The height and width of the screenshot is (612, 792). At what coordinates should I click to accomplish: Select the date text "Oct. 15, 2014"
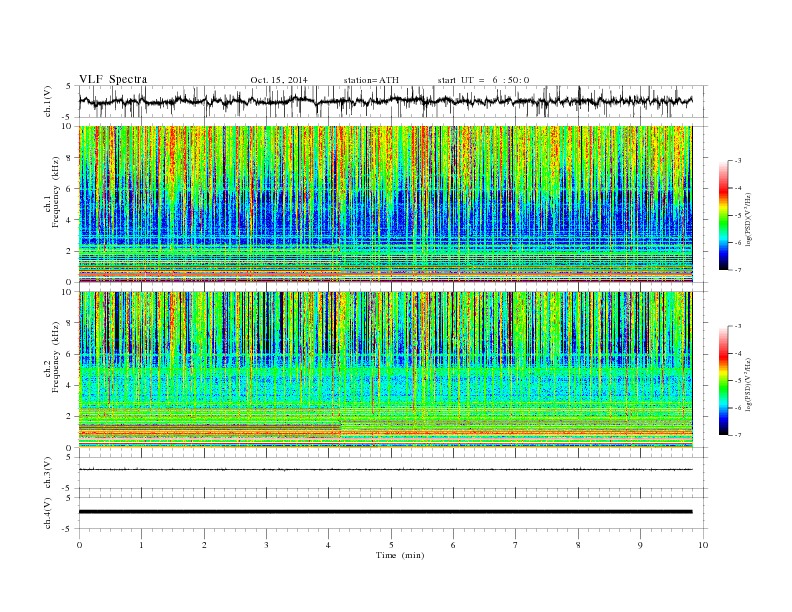(x=279, y=80)
